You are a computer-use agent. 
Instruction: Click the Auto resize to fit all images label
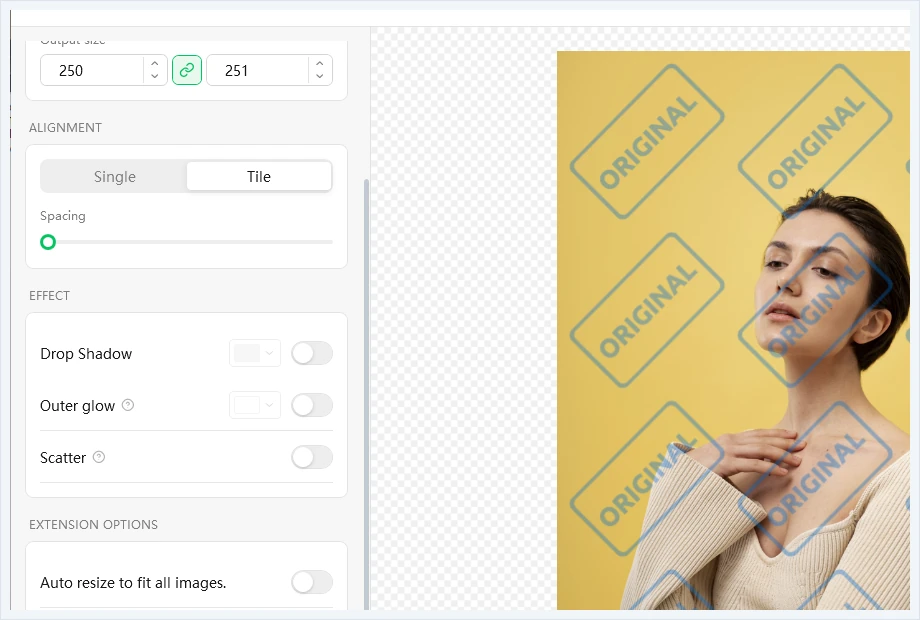[x=133, y=582]
